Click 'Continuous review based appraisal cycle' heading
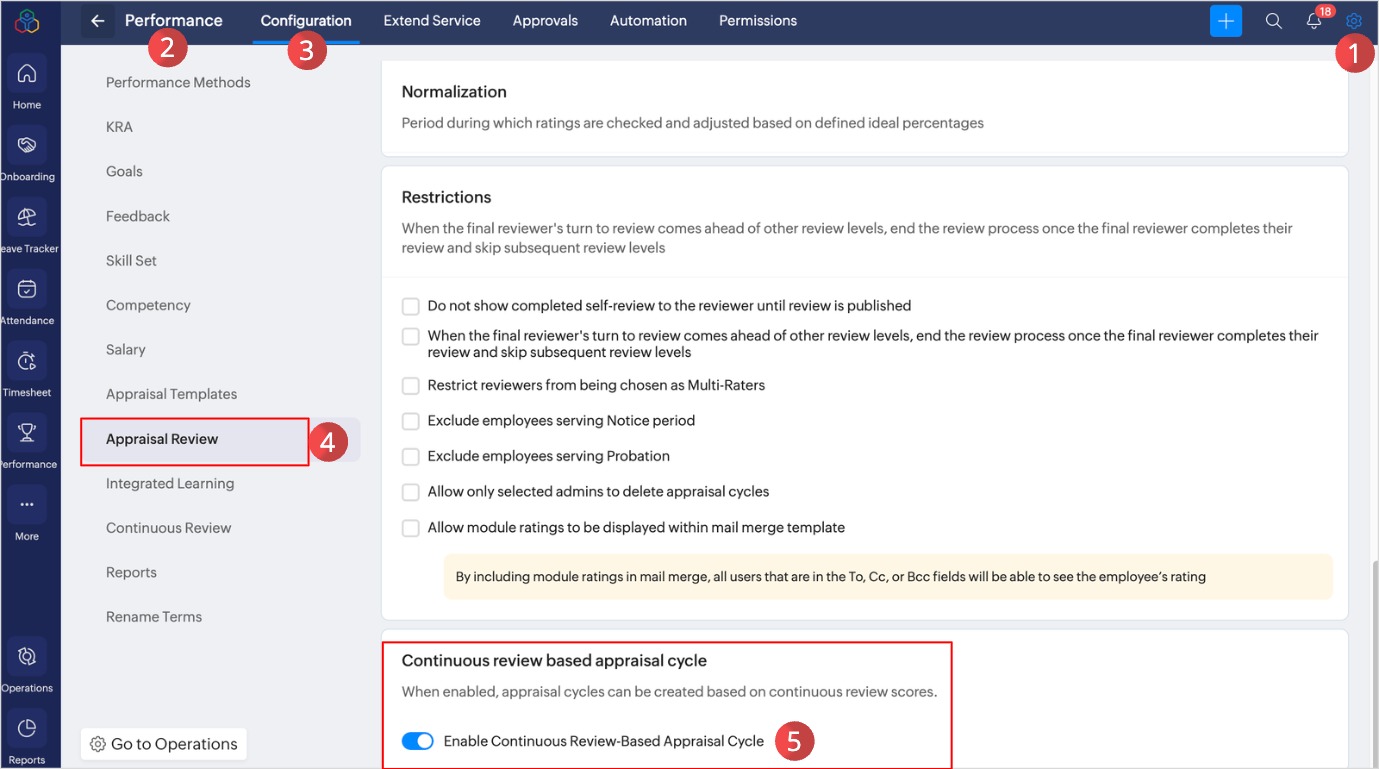 tap(554, 661)
